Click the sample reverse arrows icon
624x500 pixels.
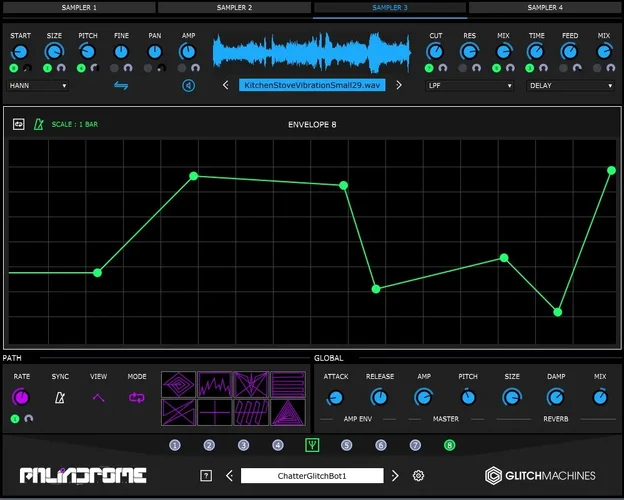pyautogui.click(x=121, y=86)
